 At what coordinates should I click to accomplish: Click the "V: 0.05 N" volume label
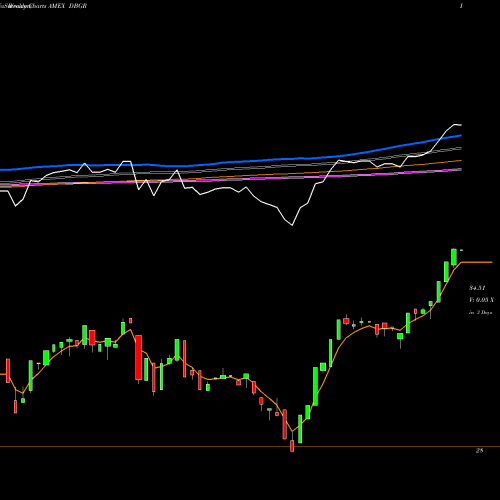tap(481, 300)
